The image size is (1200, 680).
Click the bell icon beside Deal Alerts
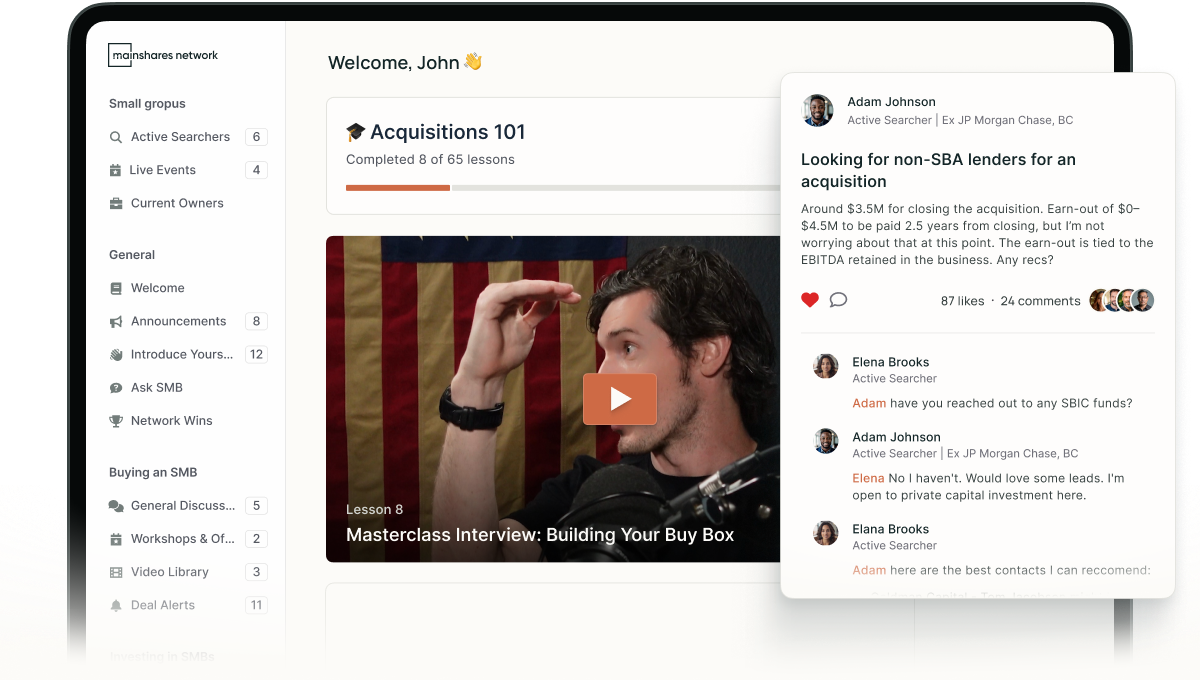pyautogui.click(x=116, y=605)
